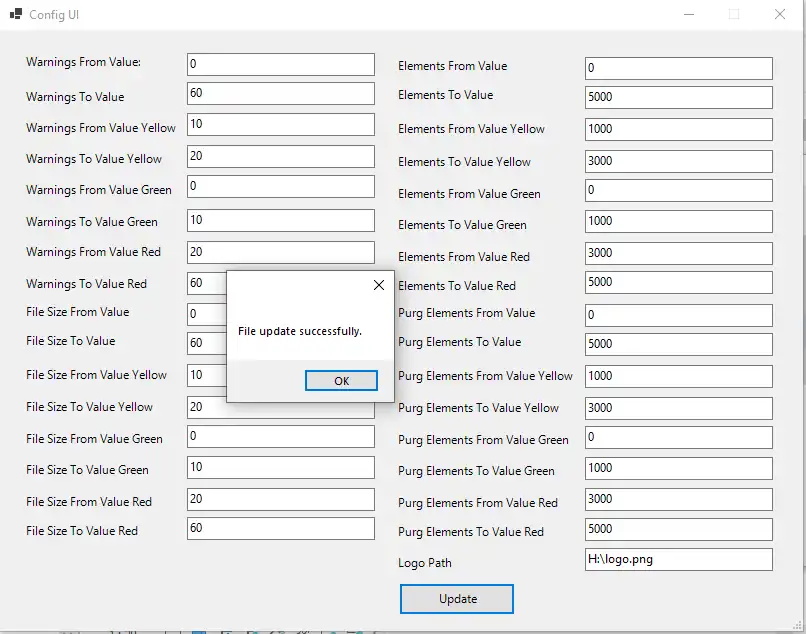
Task: Click the 'Logo Path' label
Action: coord(425,563)
